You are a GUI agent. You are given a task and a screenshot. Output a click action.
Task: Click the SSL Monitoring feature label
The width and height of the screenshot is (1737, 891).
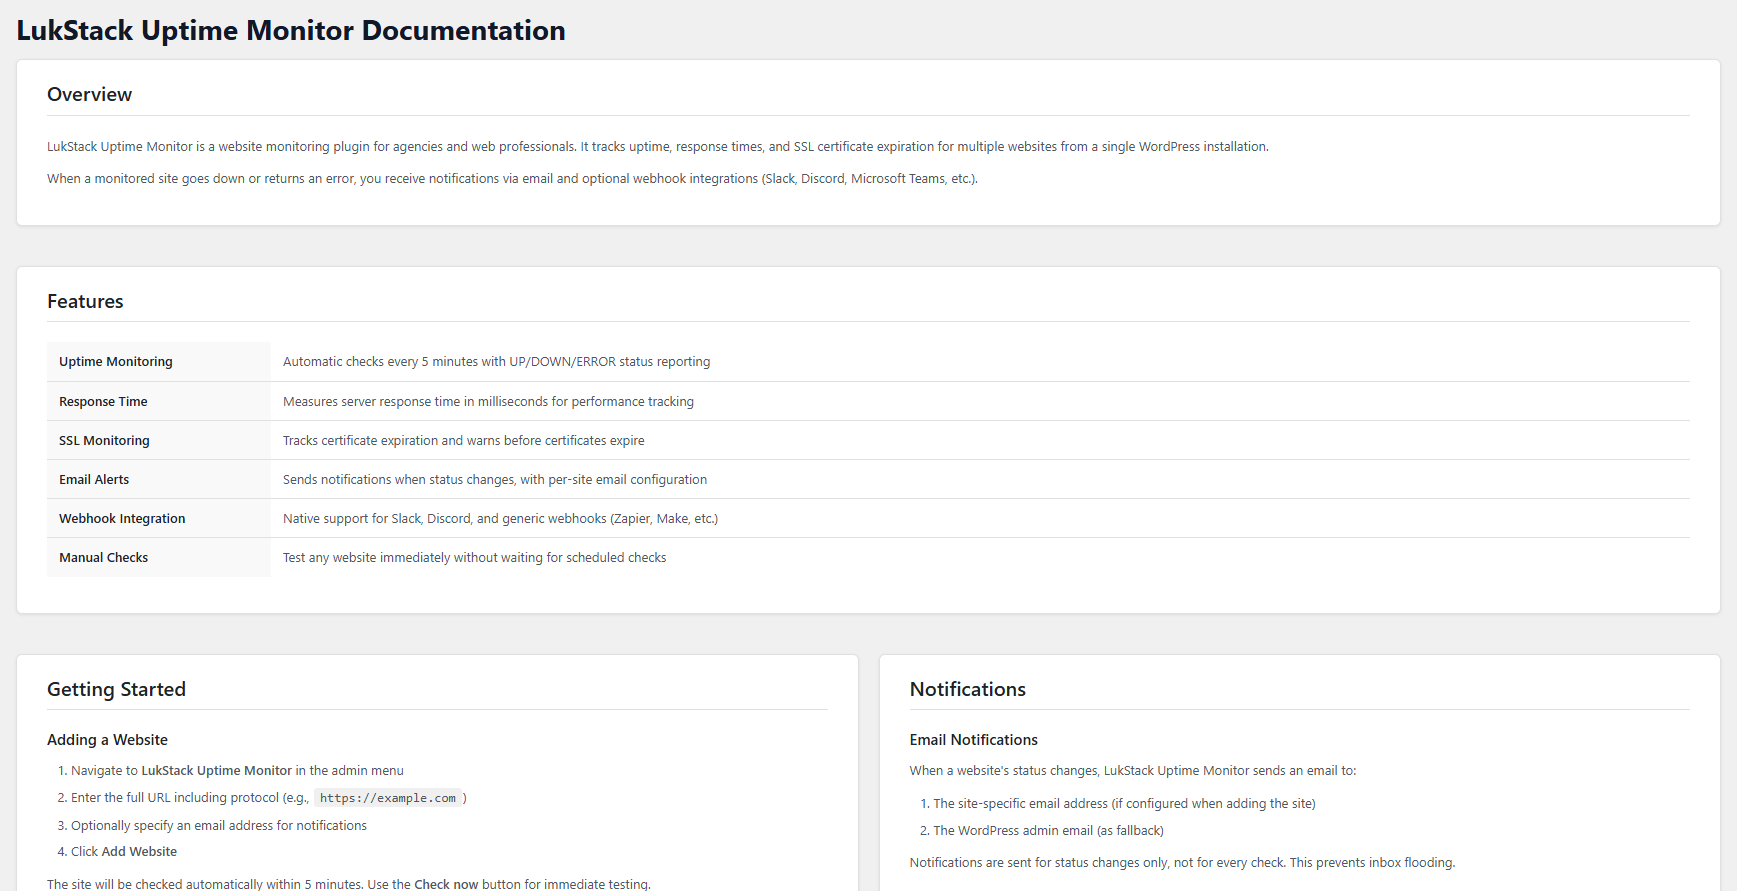point(104,441)
